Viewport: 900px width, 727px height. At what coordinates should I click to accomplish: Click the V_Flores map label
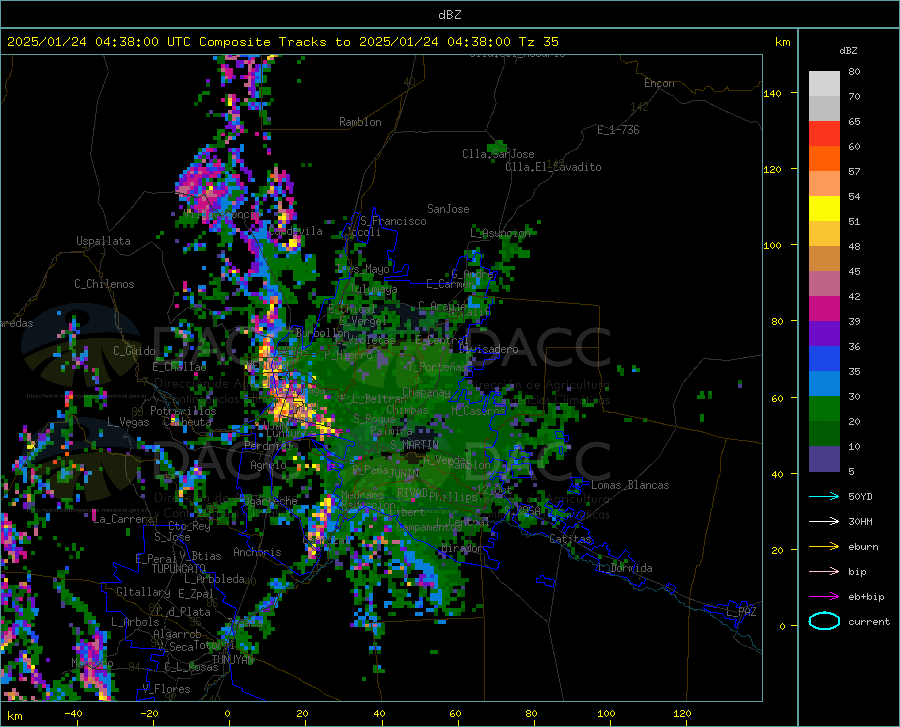coord(166,689)
